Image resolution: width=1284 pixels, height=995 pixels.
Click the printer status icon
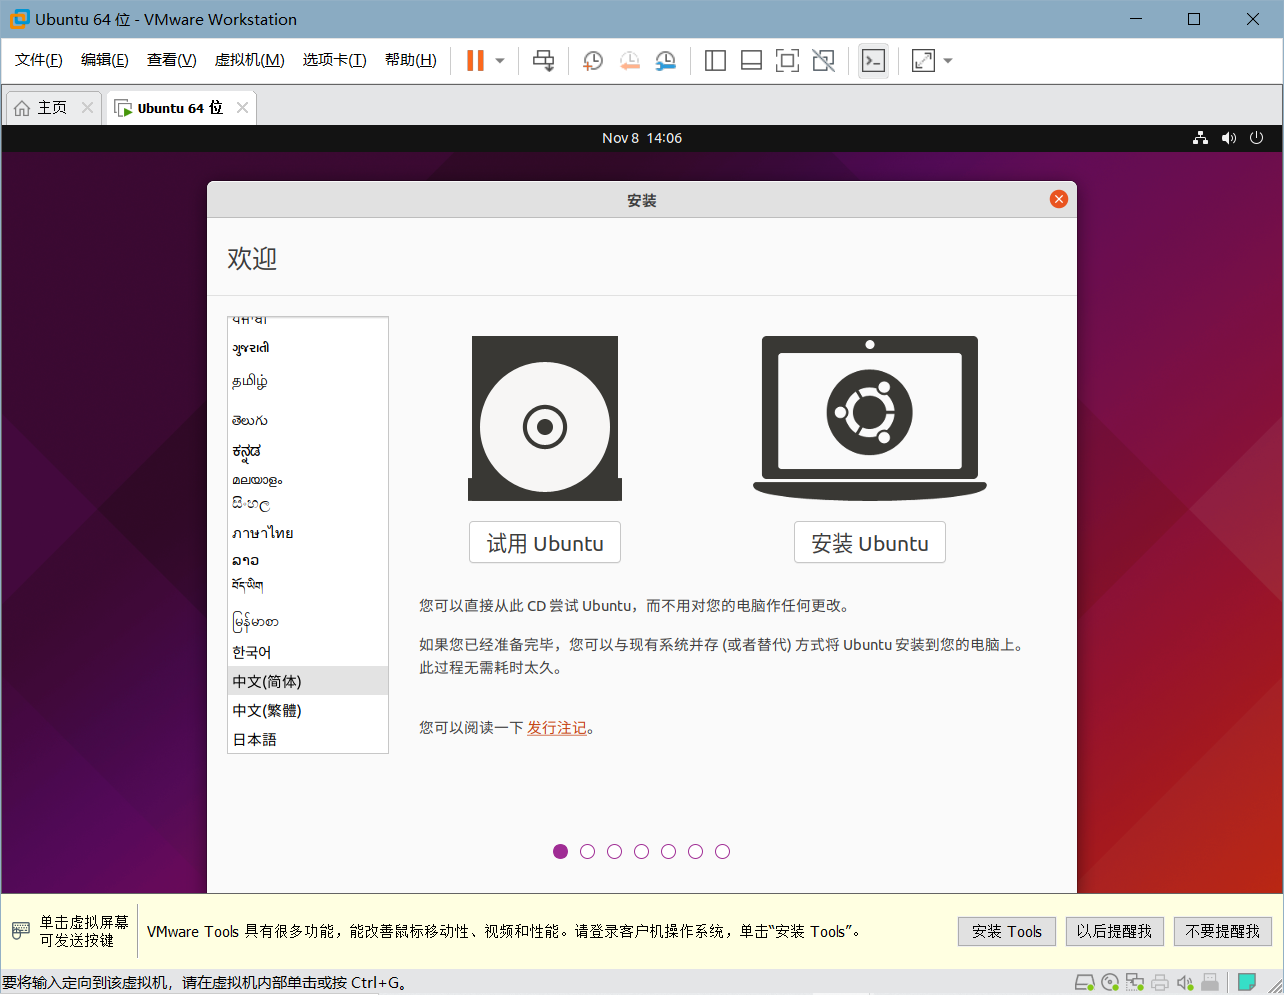click(x=1160, y=982)
